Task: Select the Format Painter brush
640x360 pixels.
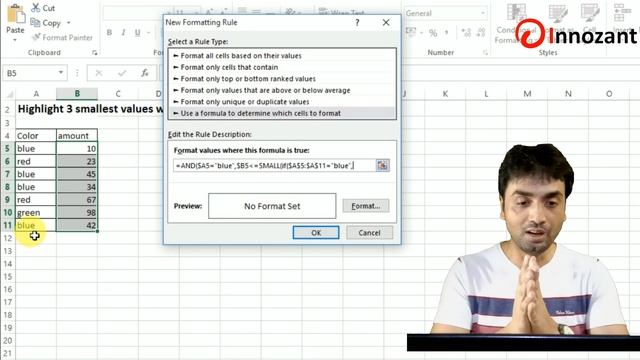Action: point(36,37)
